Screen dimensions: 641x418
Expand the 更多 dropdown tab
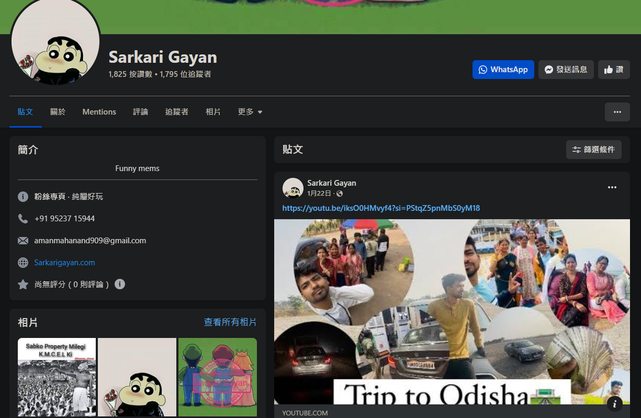pyautogui.click(x=250, y=112)
